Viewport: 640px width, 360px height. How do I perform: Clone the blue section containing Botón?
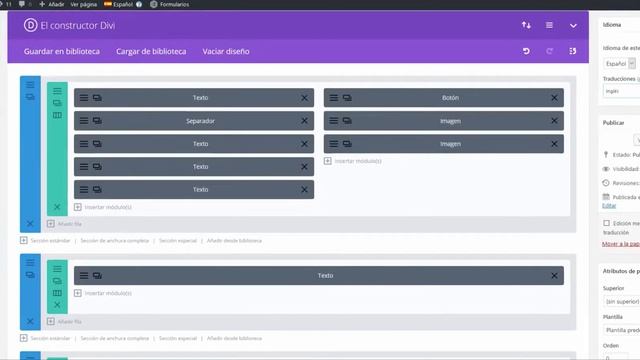30,97
